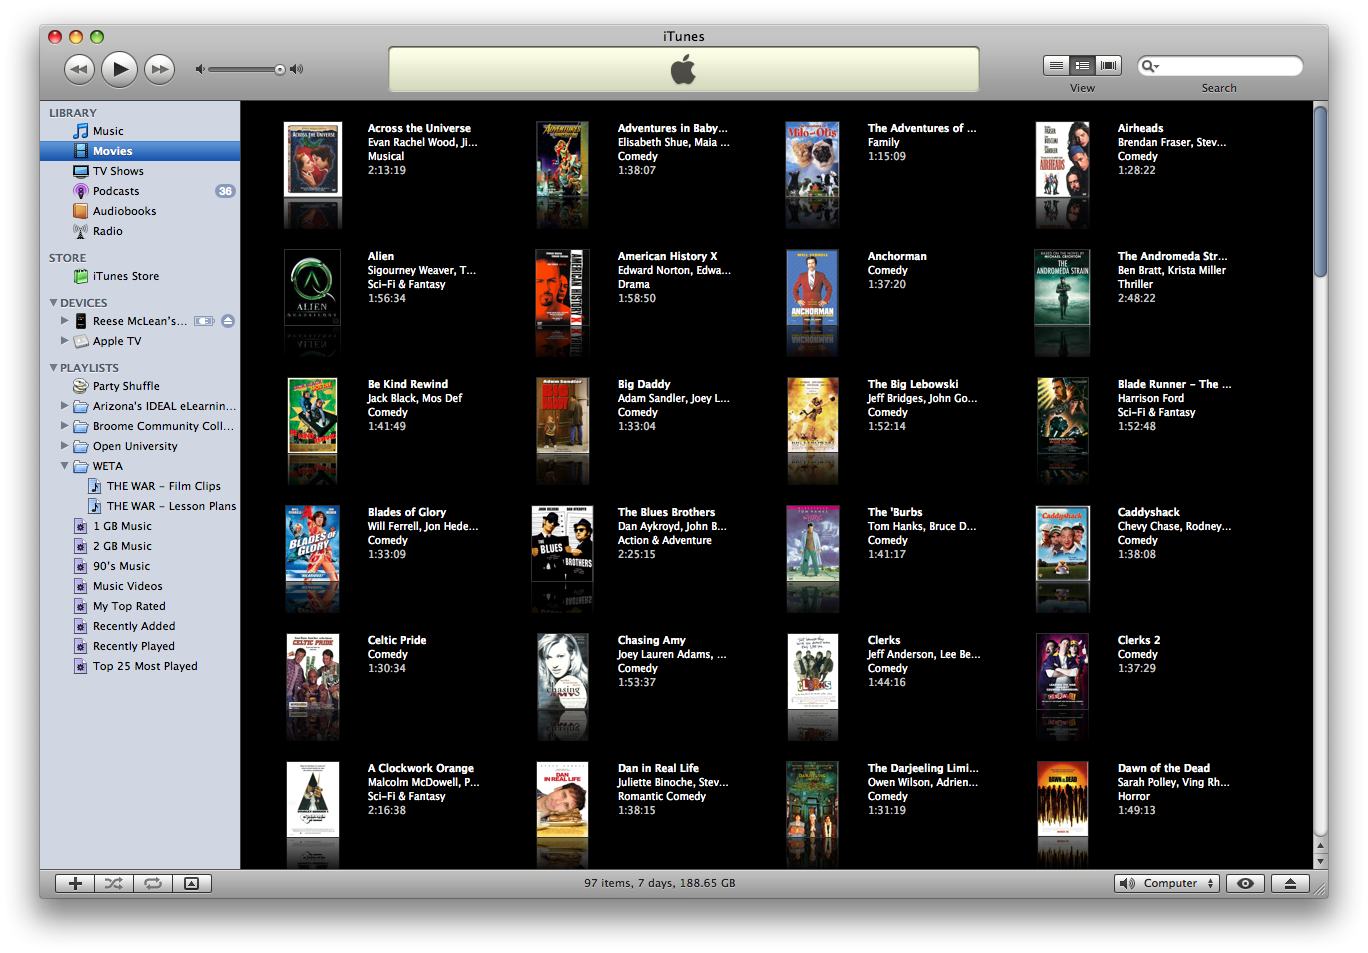Click the Dawn of the Dead title
This screenshot has width=1368, height=953.
point(1163,768)
